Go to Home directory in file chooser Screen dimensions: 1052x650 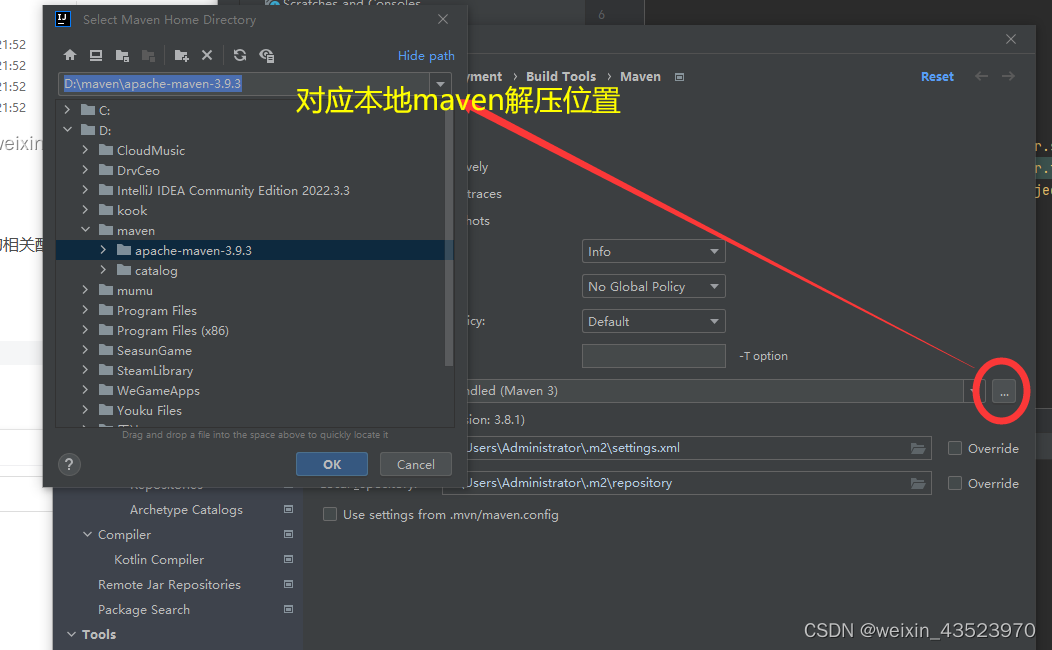[70, 55]
